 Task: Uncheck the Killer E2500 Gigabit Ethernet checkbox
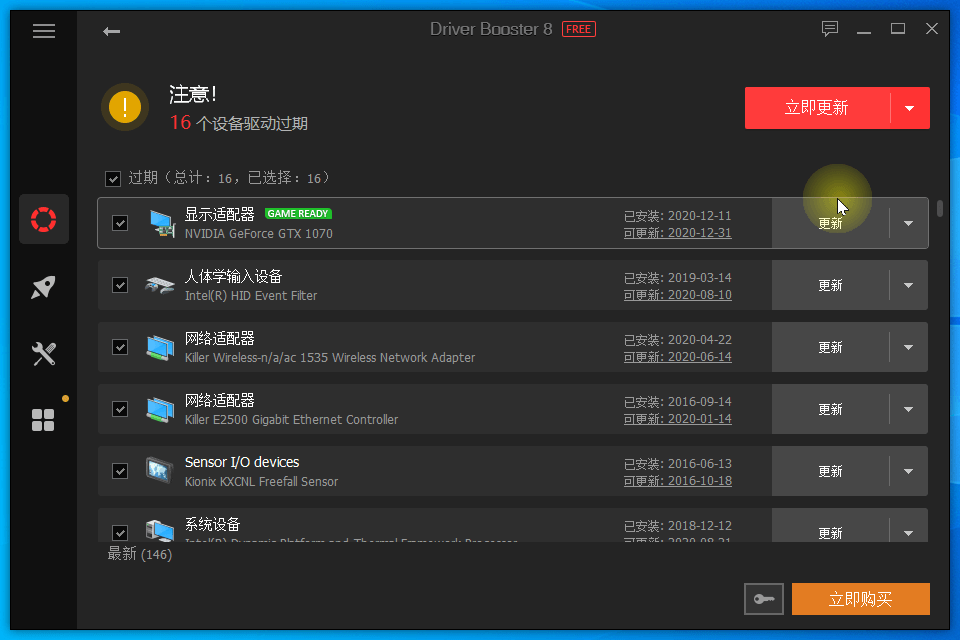point(120,409)
